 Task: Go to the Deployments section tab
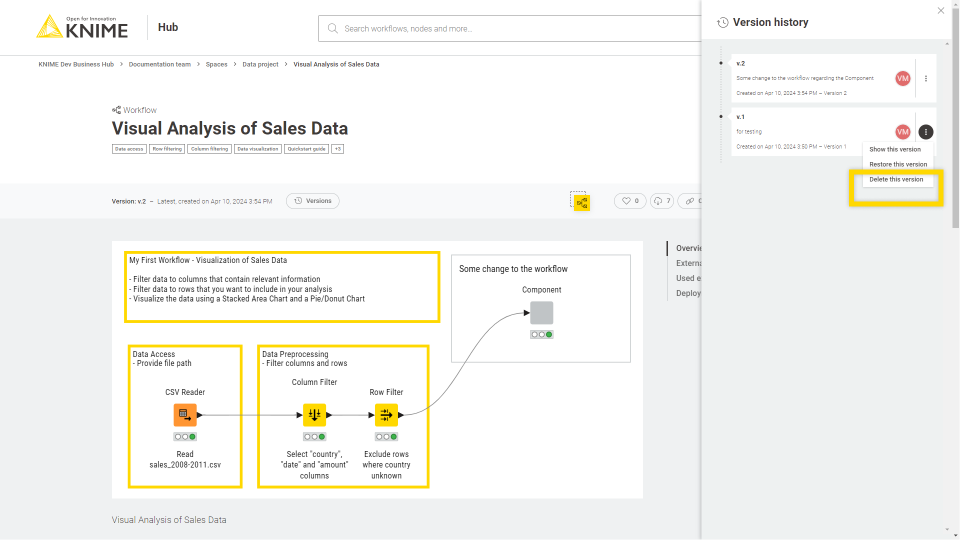tap(688, 293)
